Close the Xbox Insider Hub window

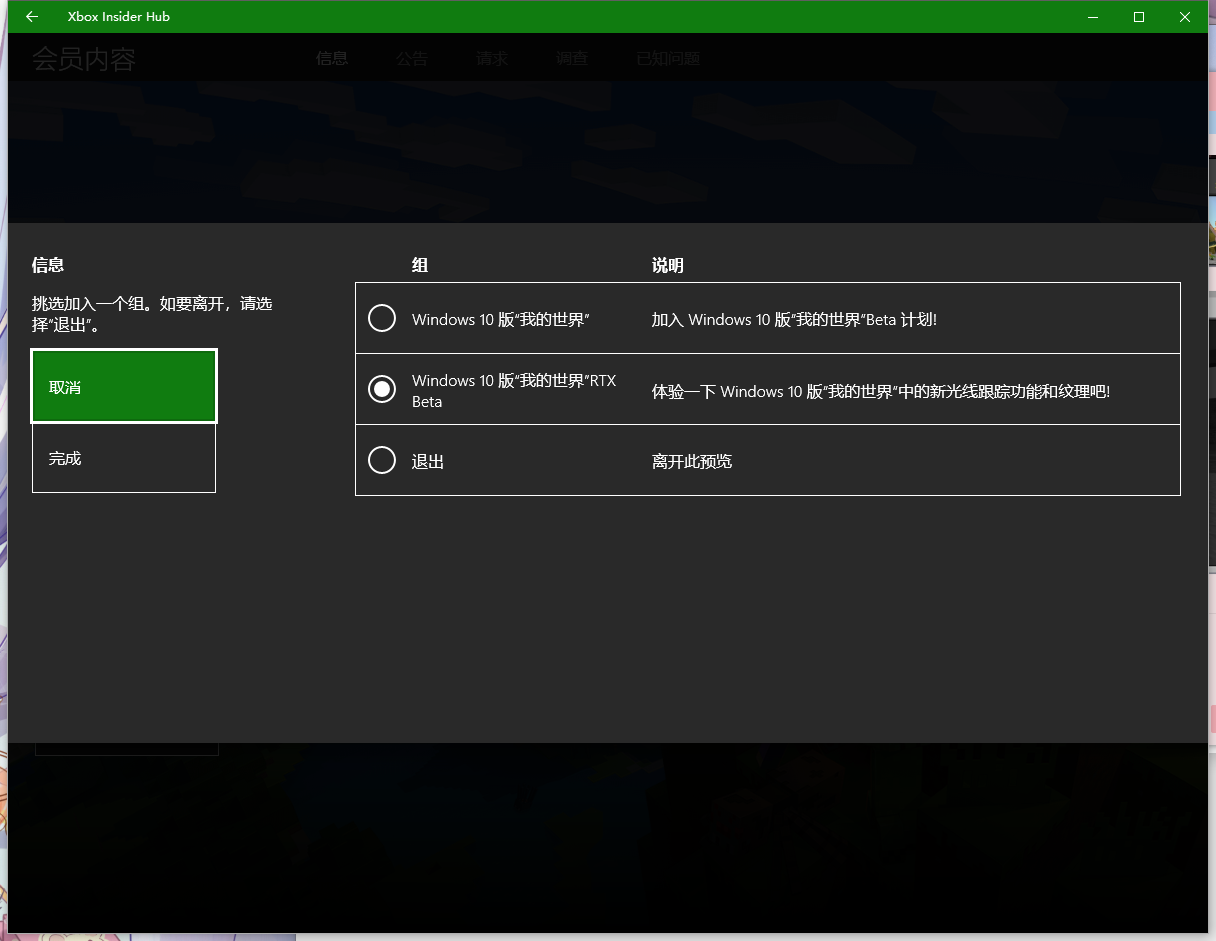[x=1185, y=17]
